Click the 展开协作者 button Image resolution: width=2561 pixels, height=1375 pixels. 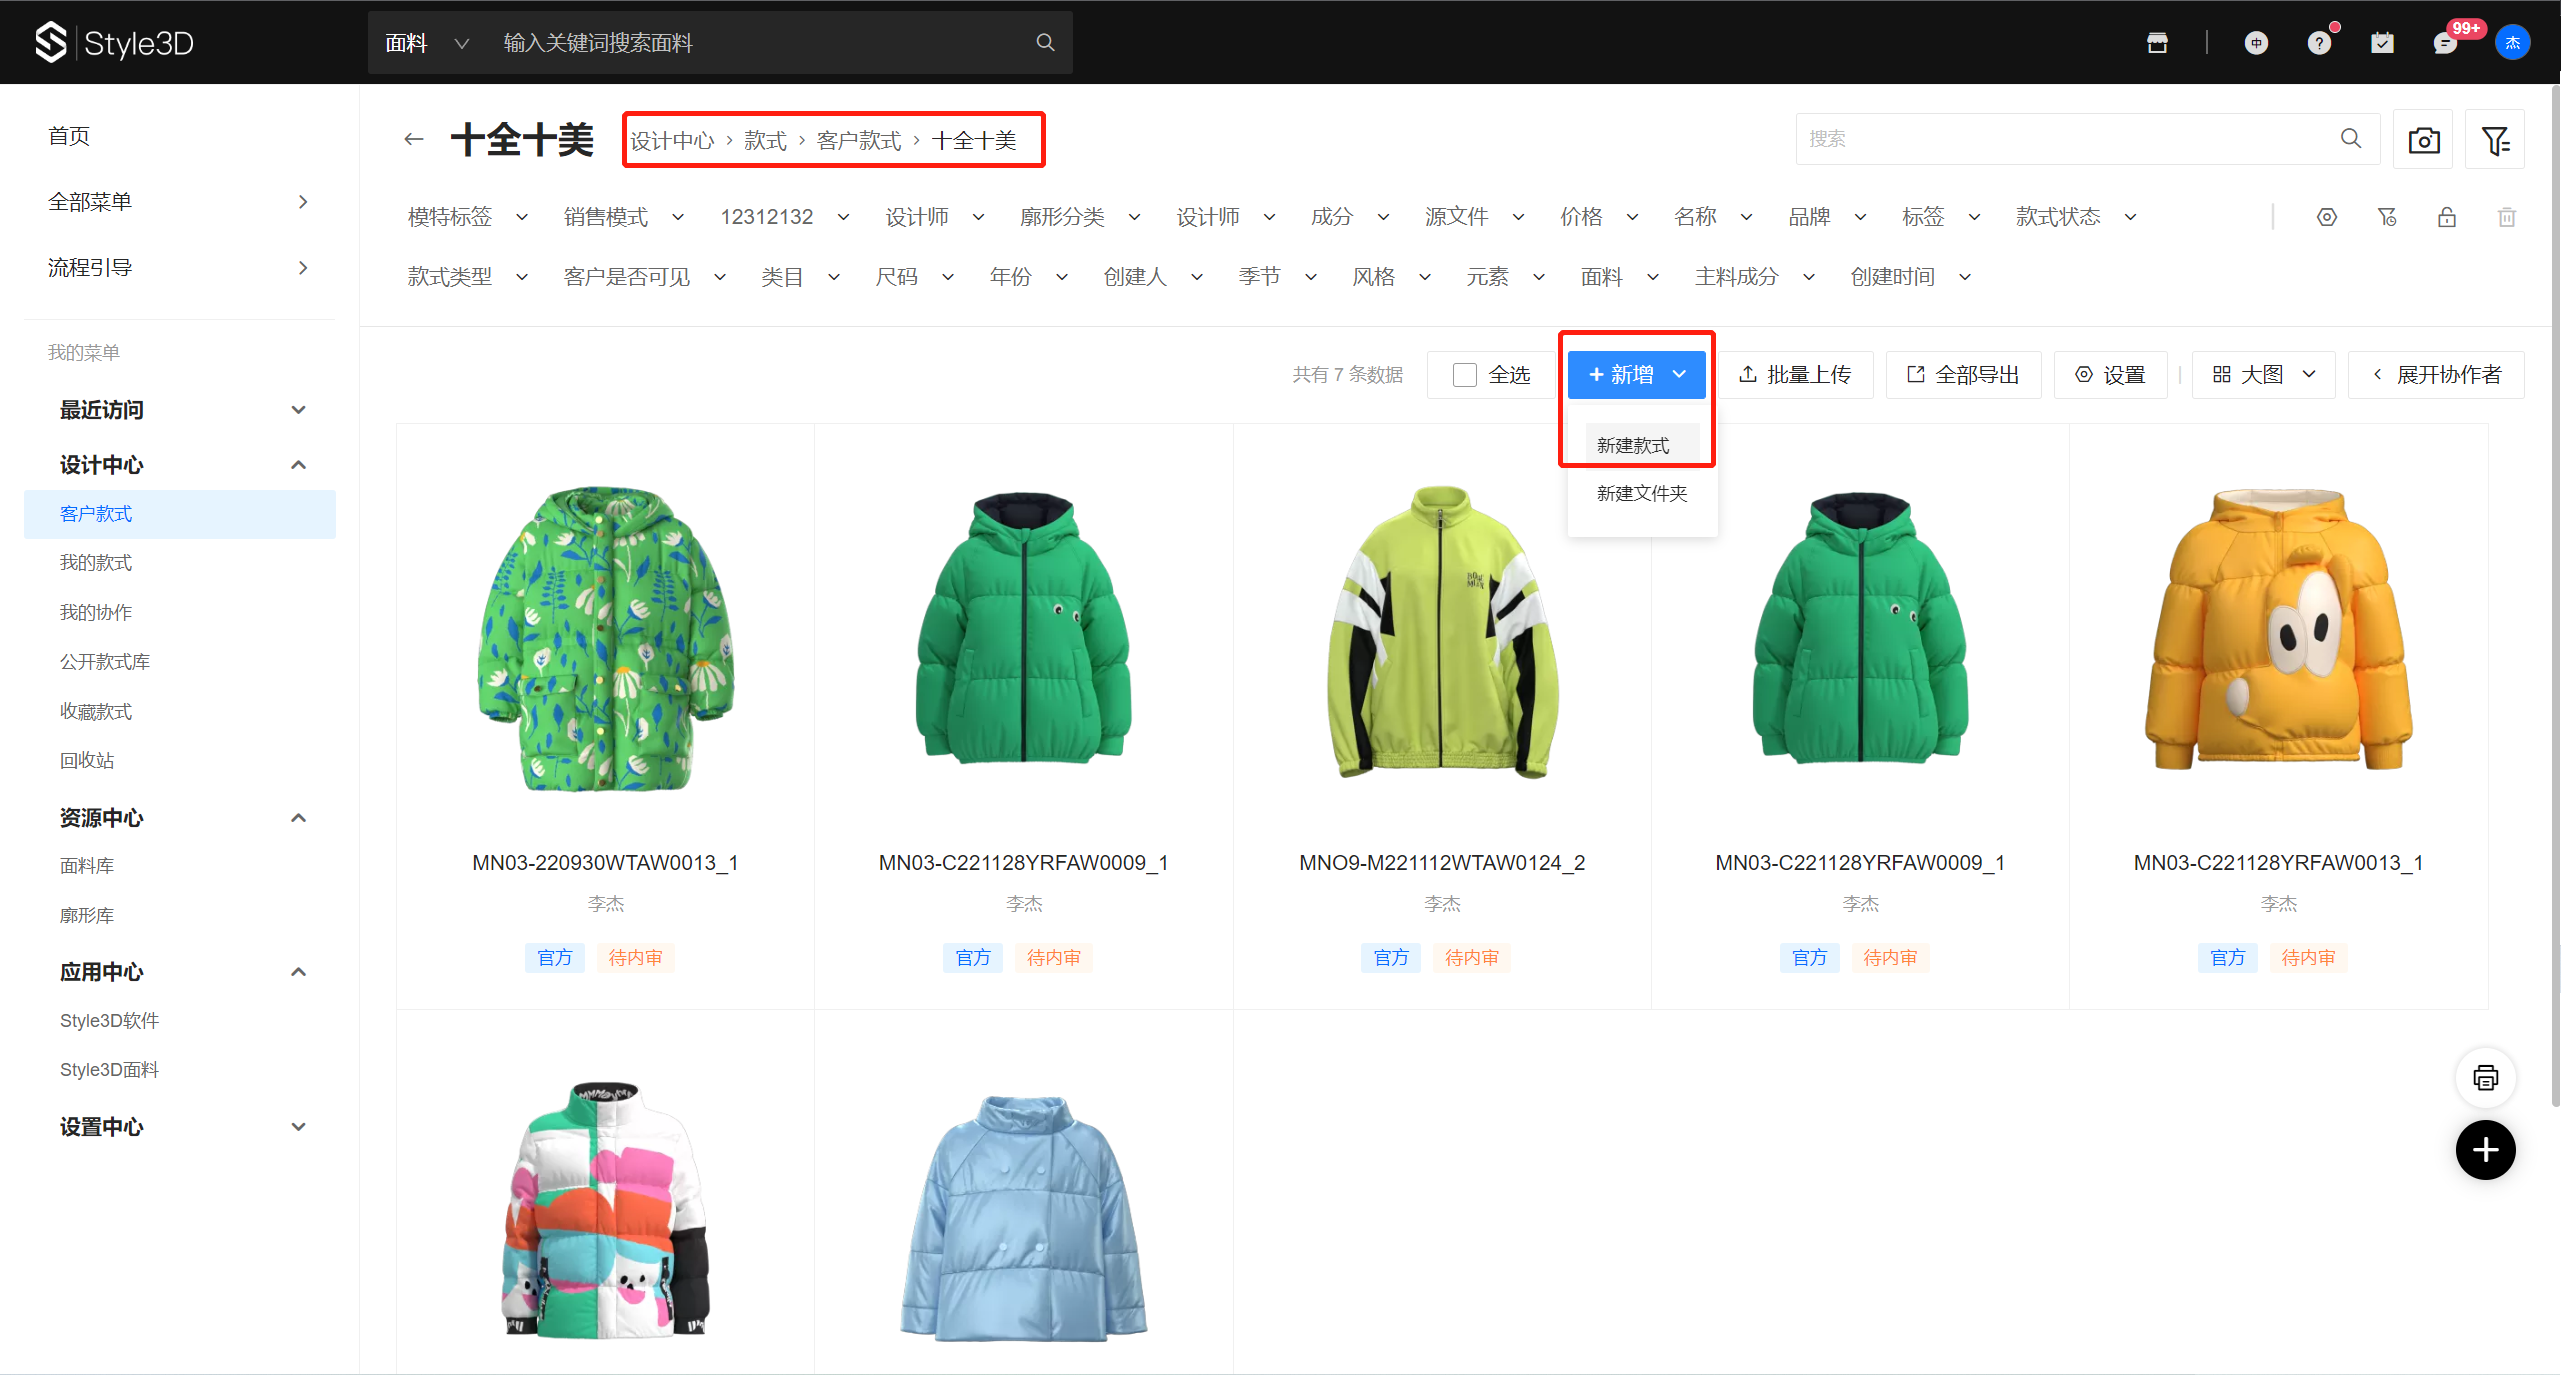[x=2436, y=375]
